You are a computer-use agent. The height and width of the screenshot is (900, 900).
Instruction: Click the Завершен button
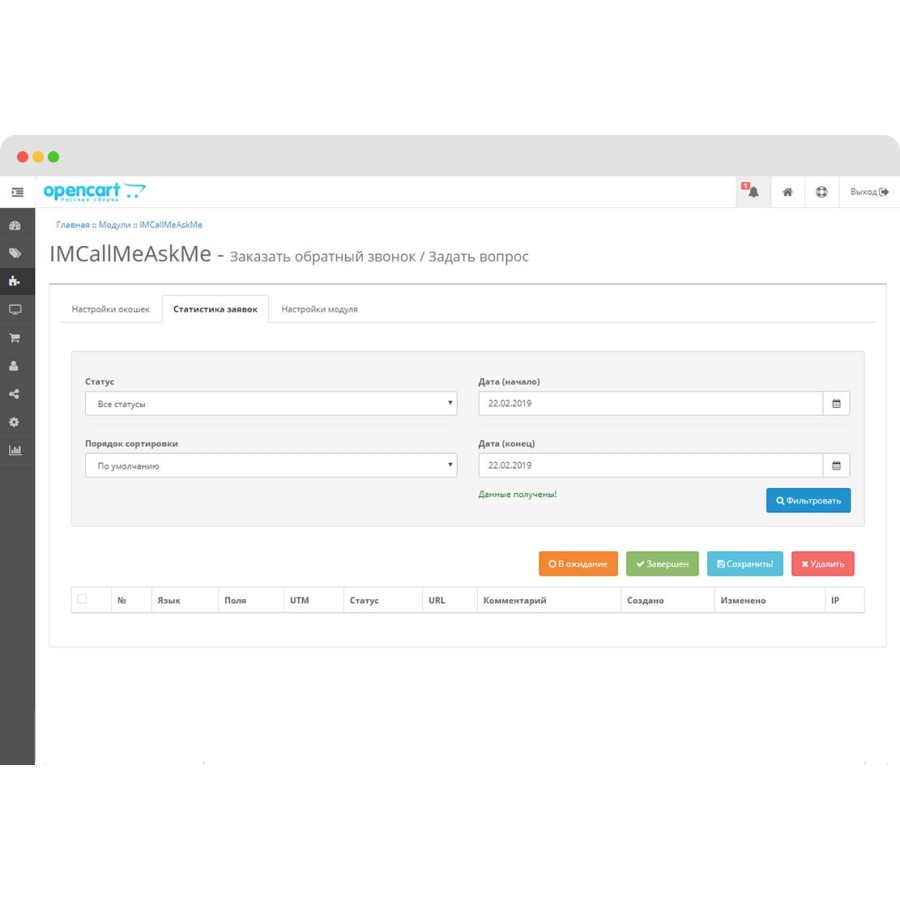[x=662, y=564]
